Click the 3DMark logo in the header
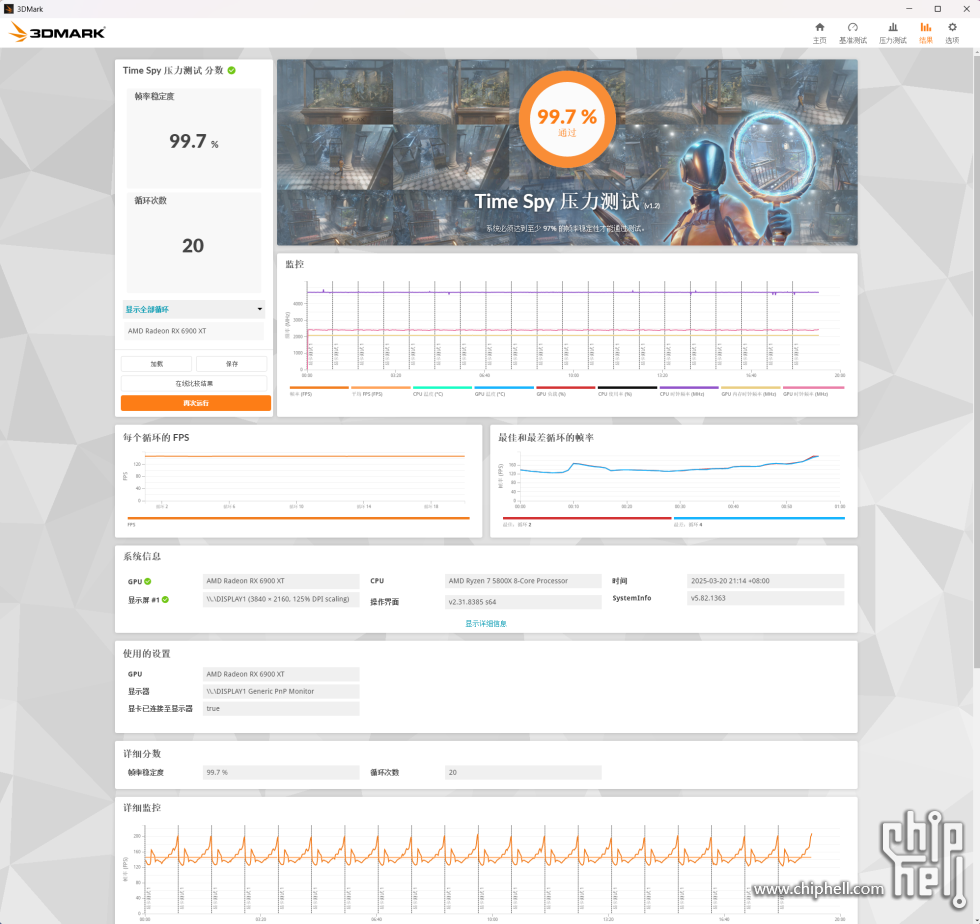 58,32
